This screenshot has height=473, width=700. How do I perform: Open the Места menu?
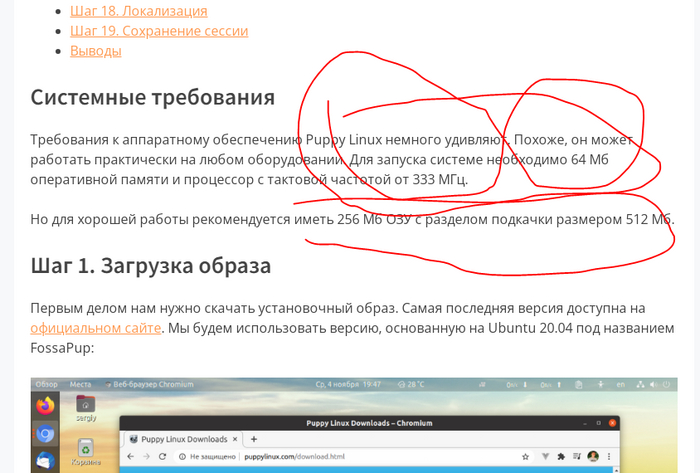coord(81,384)
